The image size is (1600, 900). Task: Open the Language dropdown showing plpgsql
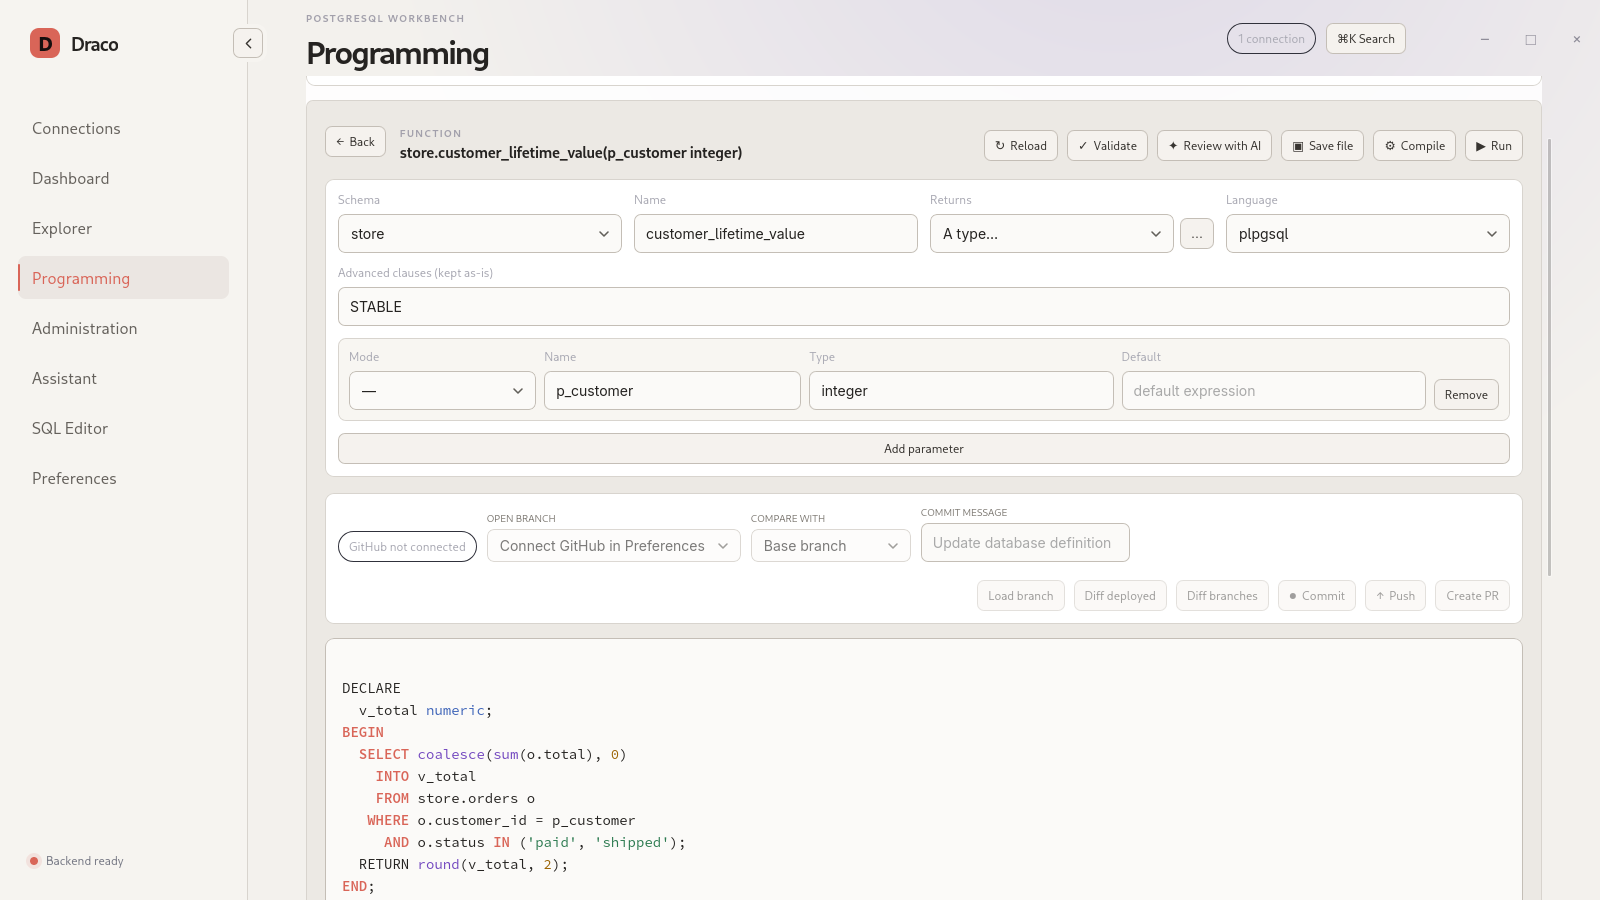1368,234
